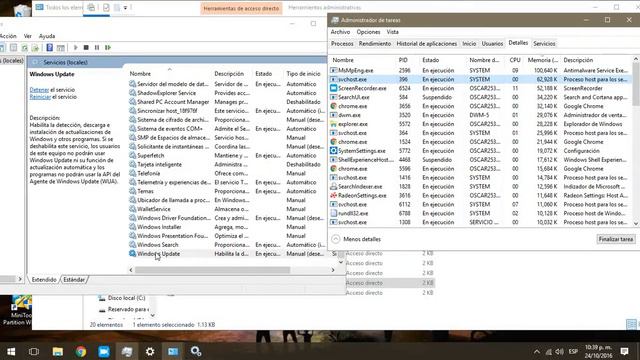This screenshot has width=640, height=360.
Task: Open Ver menu in Services window
Action: click(27, 36)
